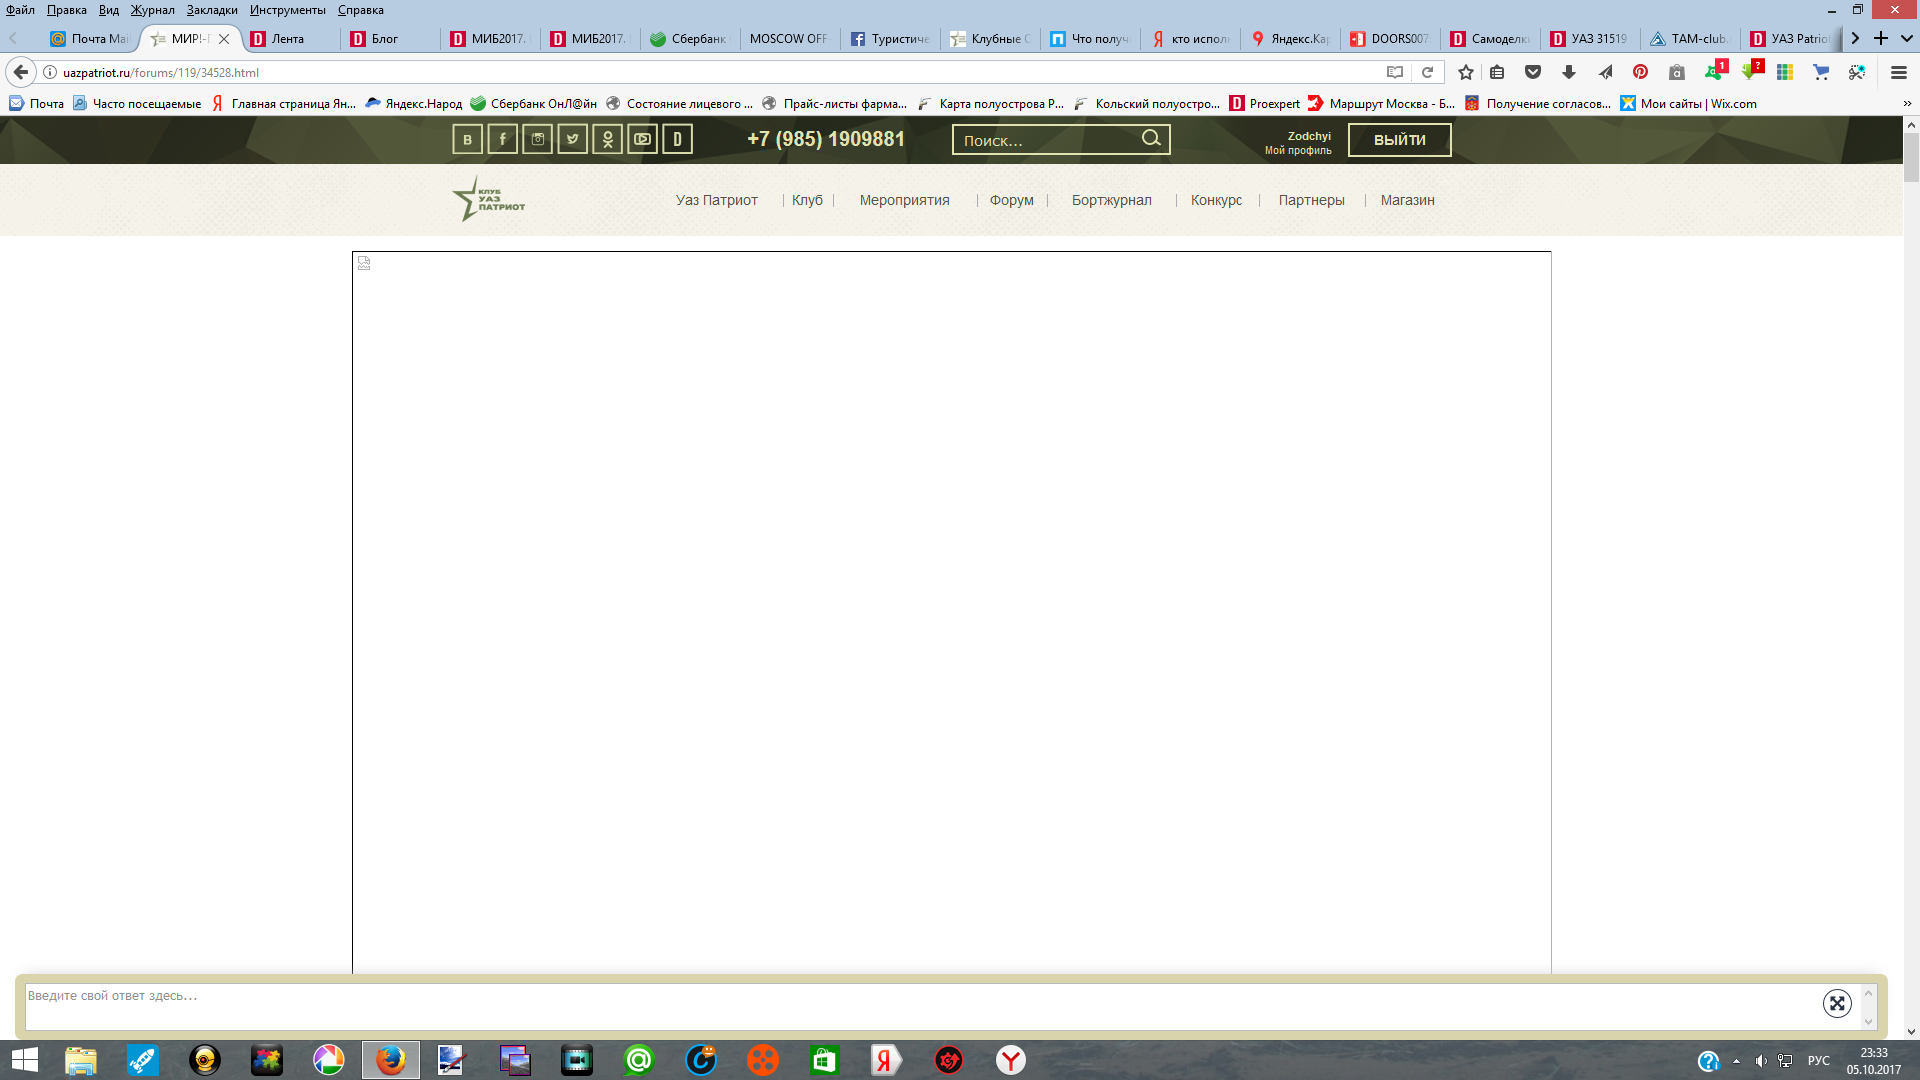Click the Twitter icon in header

point(572,139)
